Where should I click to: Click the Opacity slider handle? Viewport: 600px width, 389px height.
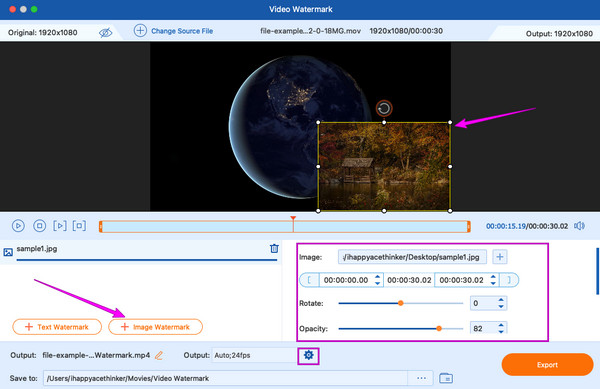pos(439,328)
